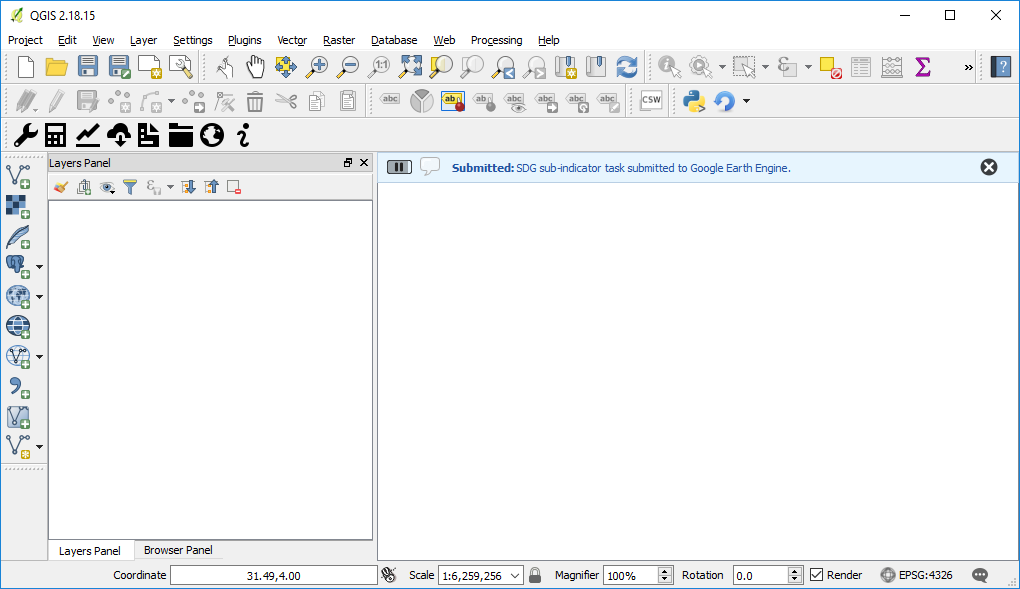The height and width of the screenshot is (589, 1020).
Task: Click the Coordinate input field
Action: click(273, 575)
